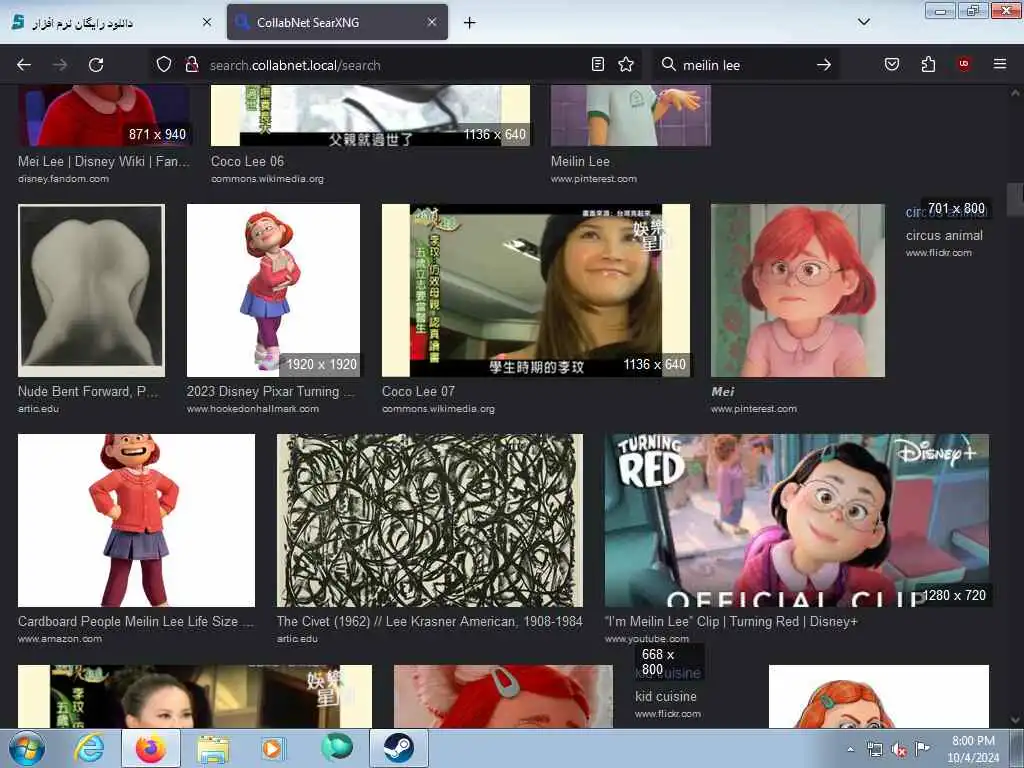Screen dimensions: 1024x768
Task: Click the Meilin Lee pinterest title
Action: 580,161
